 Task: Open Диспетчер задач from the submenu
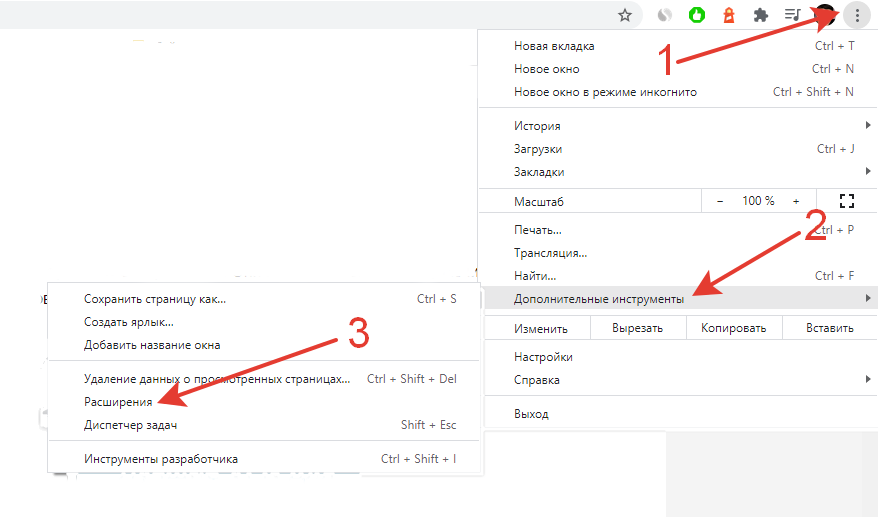coord(131,425)
